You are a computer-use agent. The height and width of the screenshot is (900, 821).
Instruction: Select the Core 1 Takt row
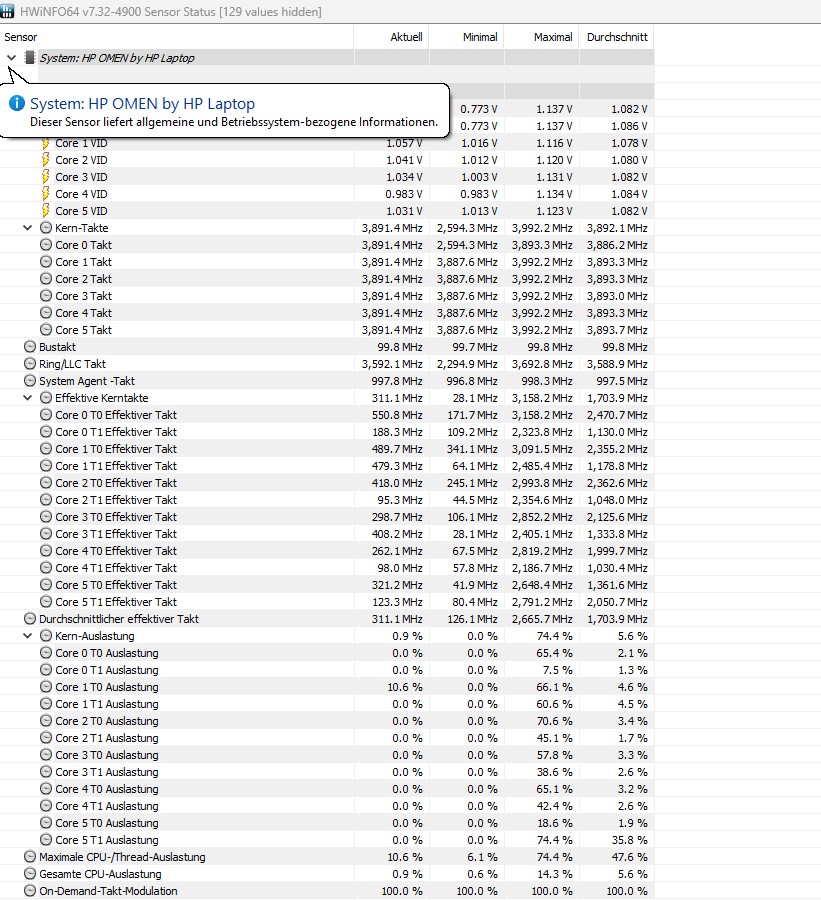coord(327,262)
